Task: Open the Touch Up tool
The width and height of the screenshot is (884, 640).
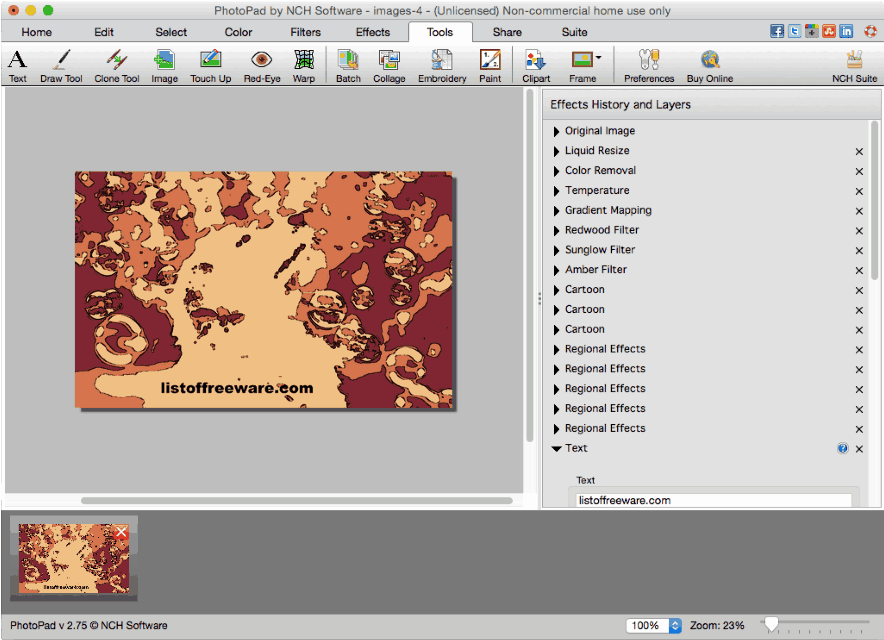Action: pos(210,65)
